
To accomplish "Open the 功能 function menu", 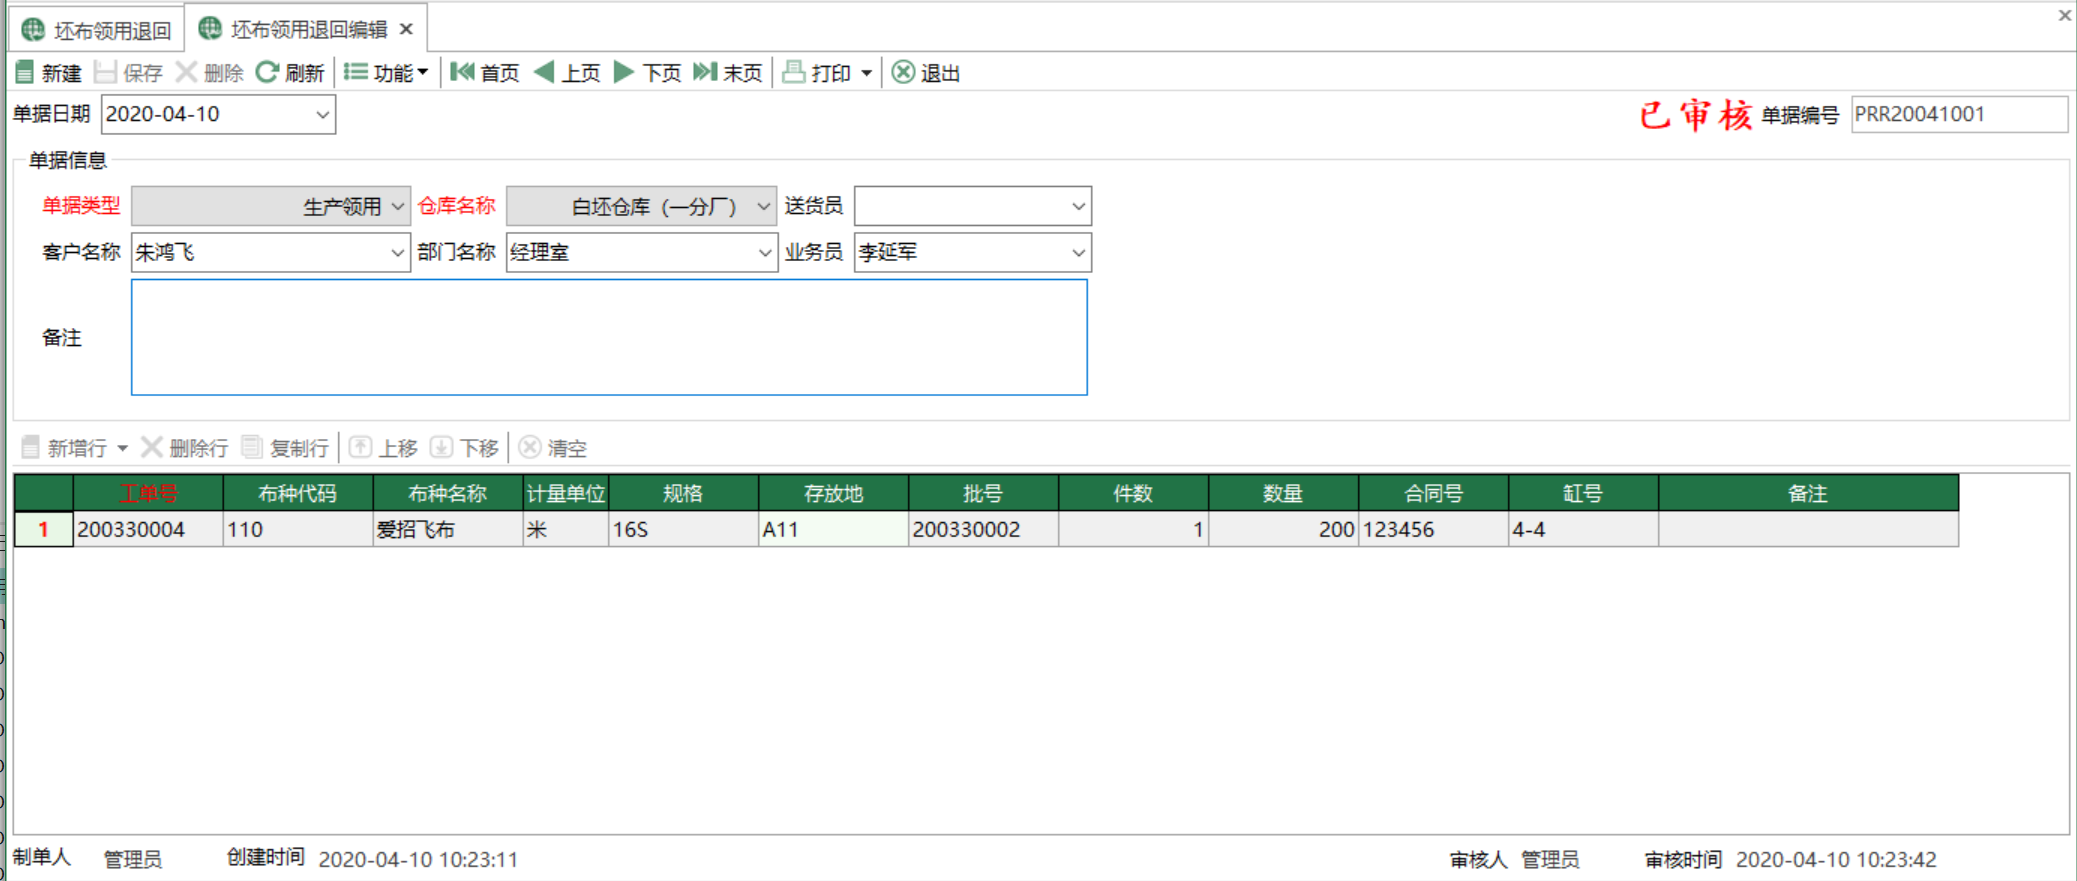I will click(386, 72).
